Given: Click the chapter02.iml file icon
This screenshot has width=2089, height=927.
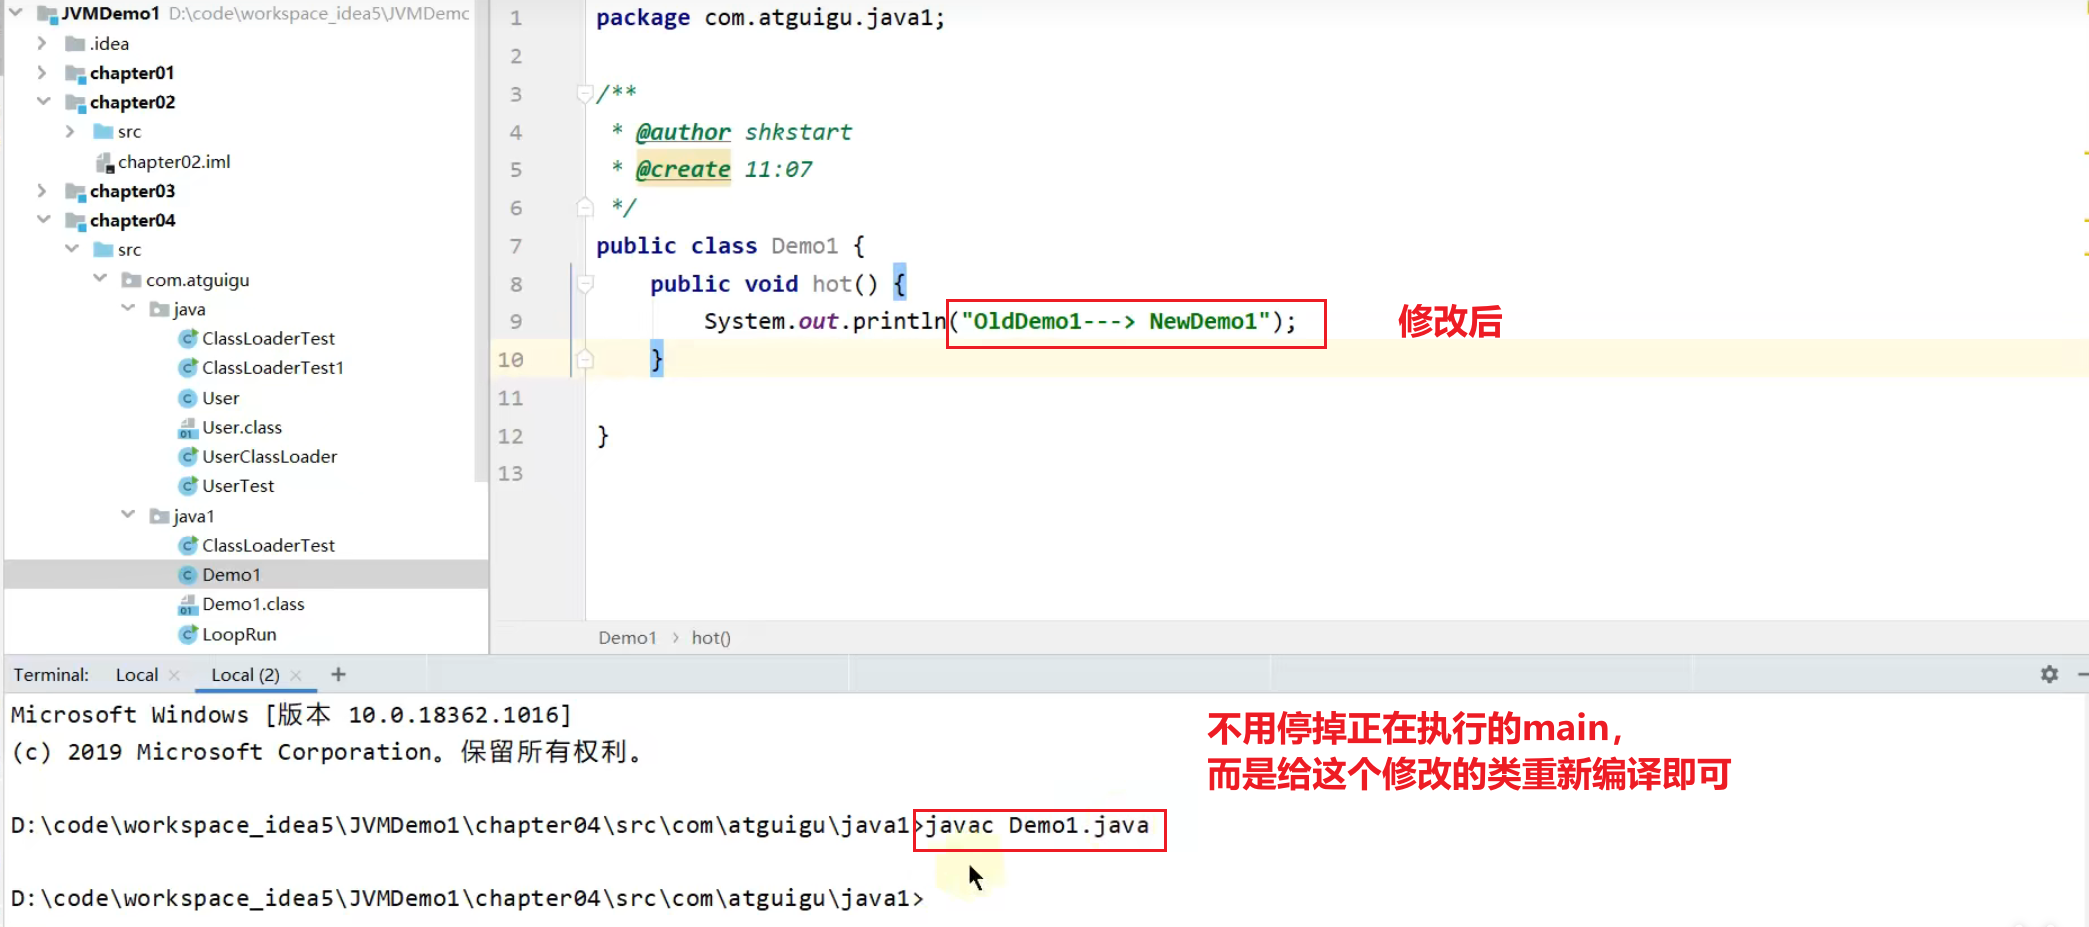Looking at the screenshot, I should (x=104, y=162).
